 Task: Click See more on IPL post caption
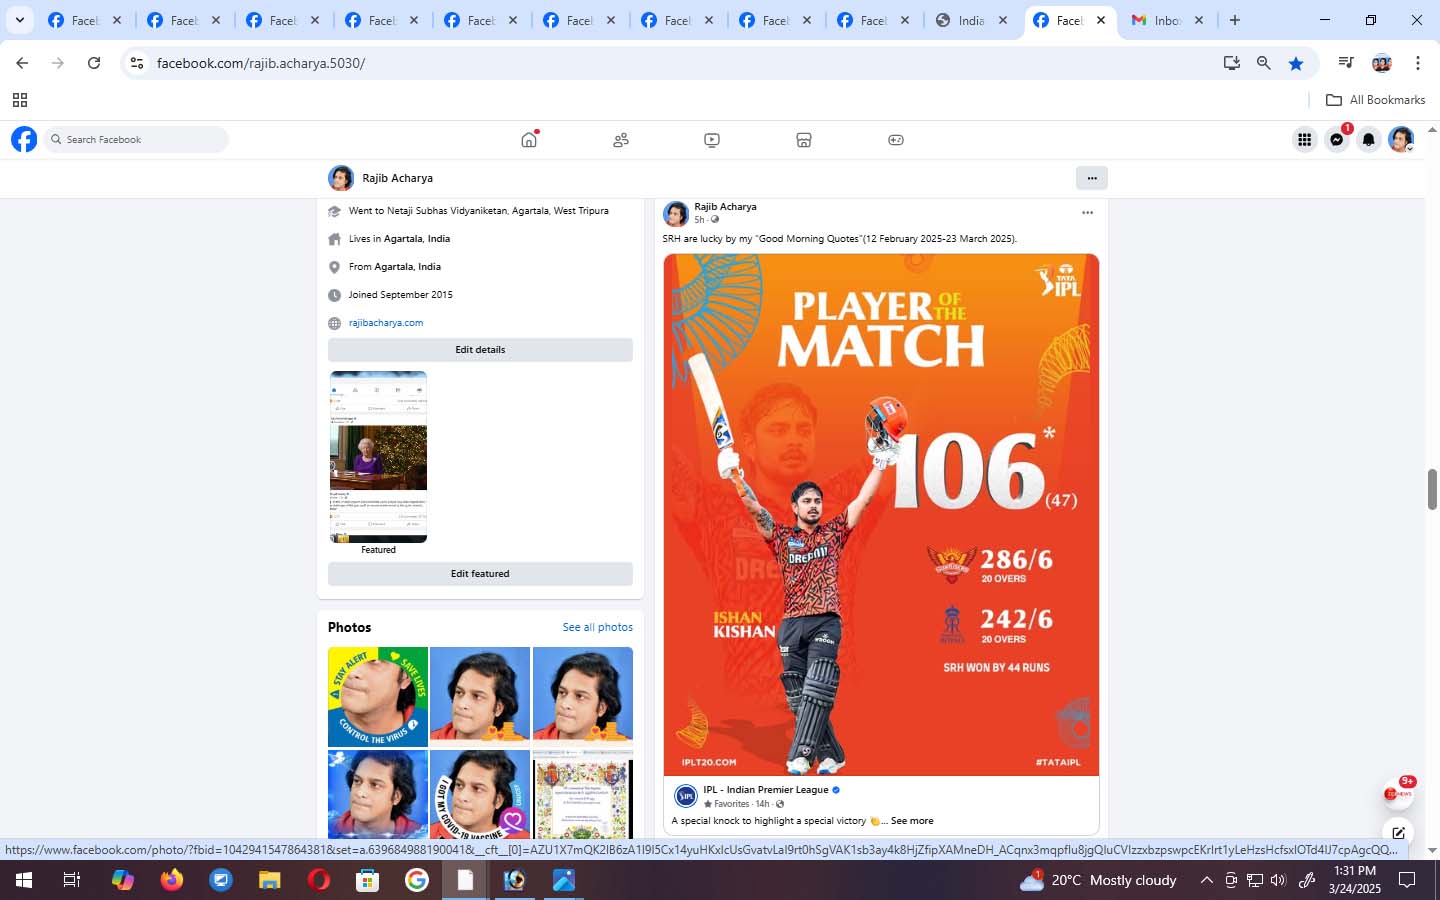click(912, 821)
